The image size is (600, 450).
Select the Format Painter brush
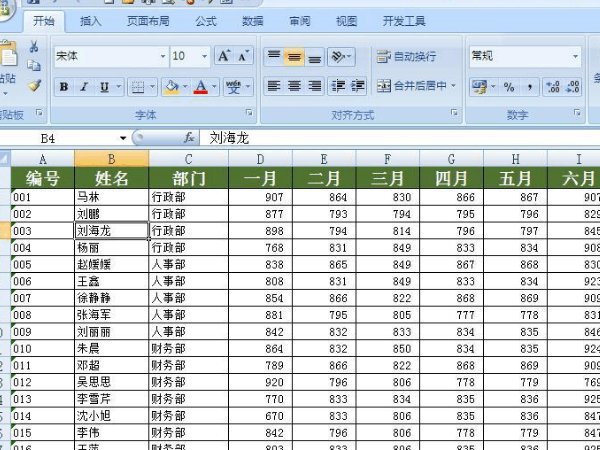click(34, 85)
